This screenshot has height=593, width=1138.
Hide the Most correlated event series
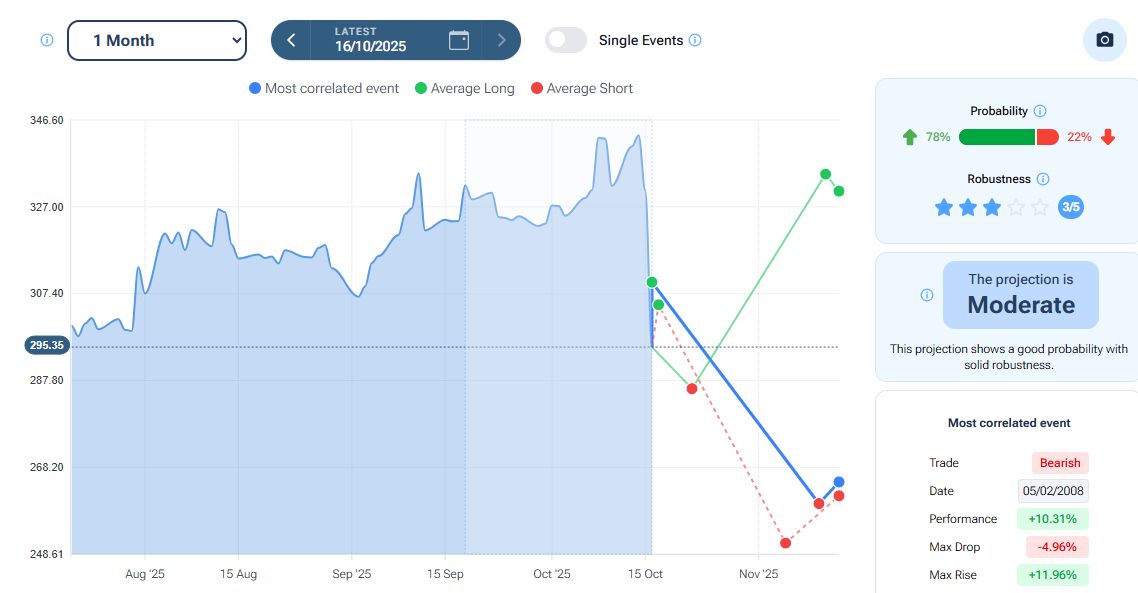click(323, 88)
